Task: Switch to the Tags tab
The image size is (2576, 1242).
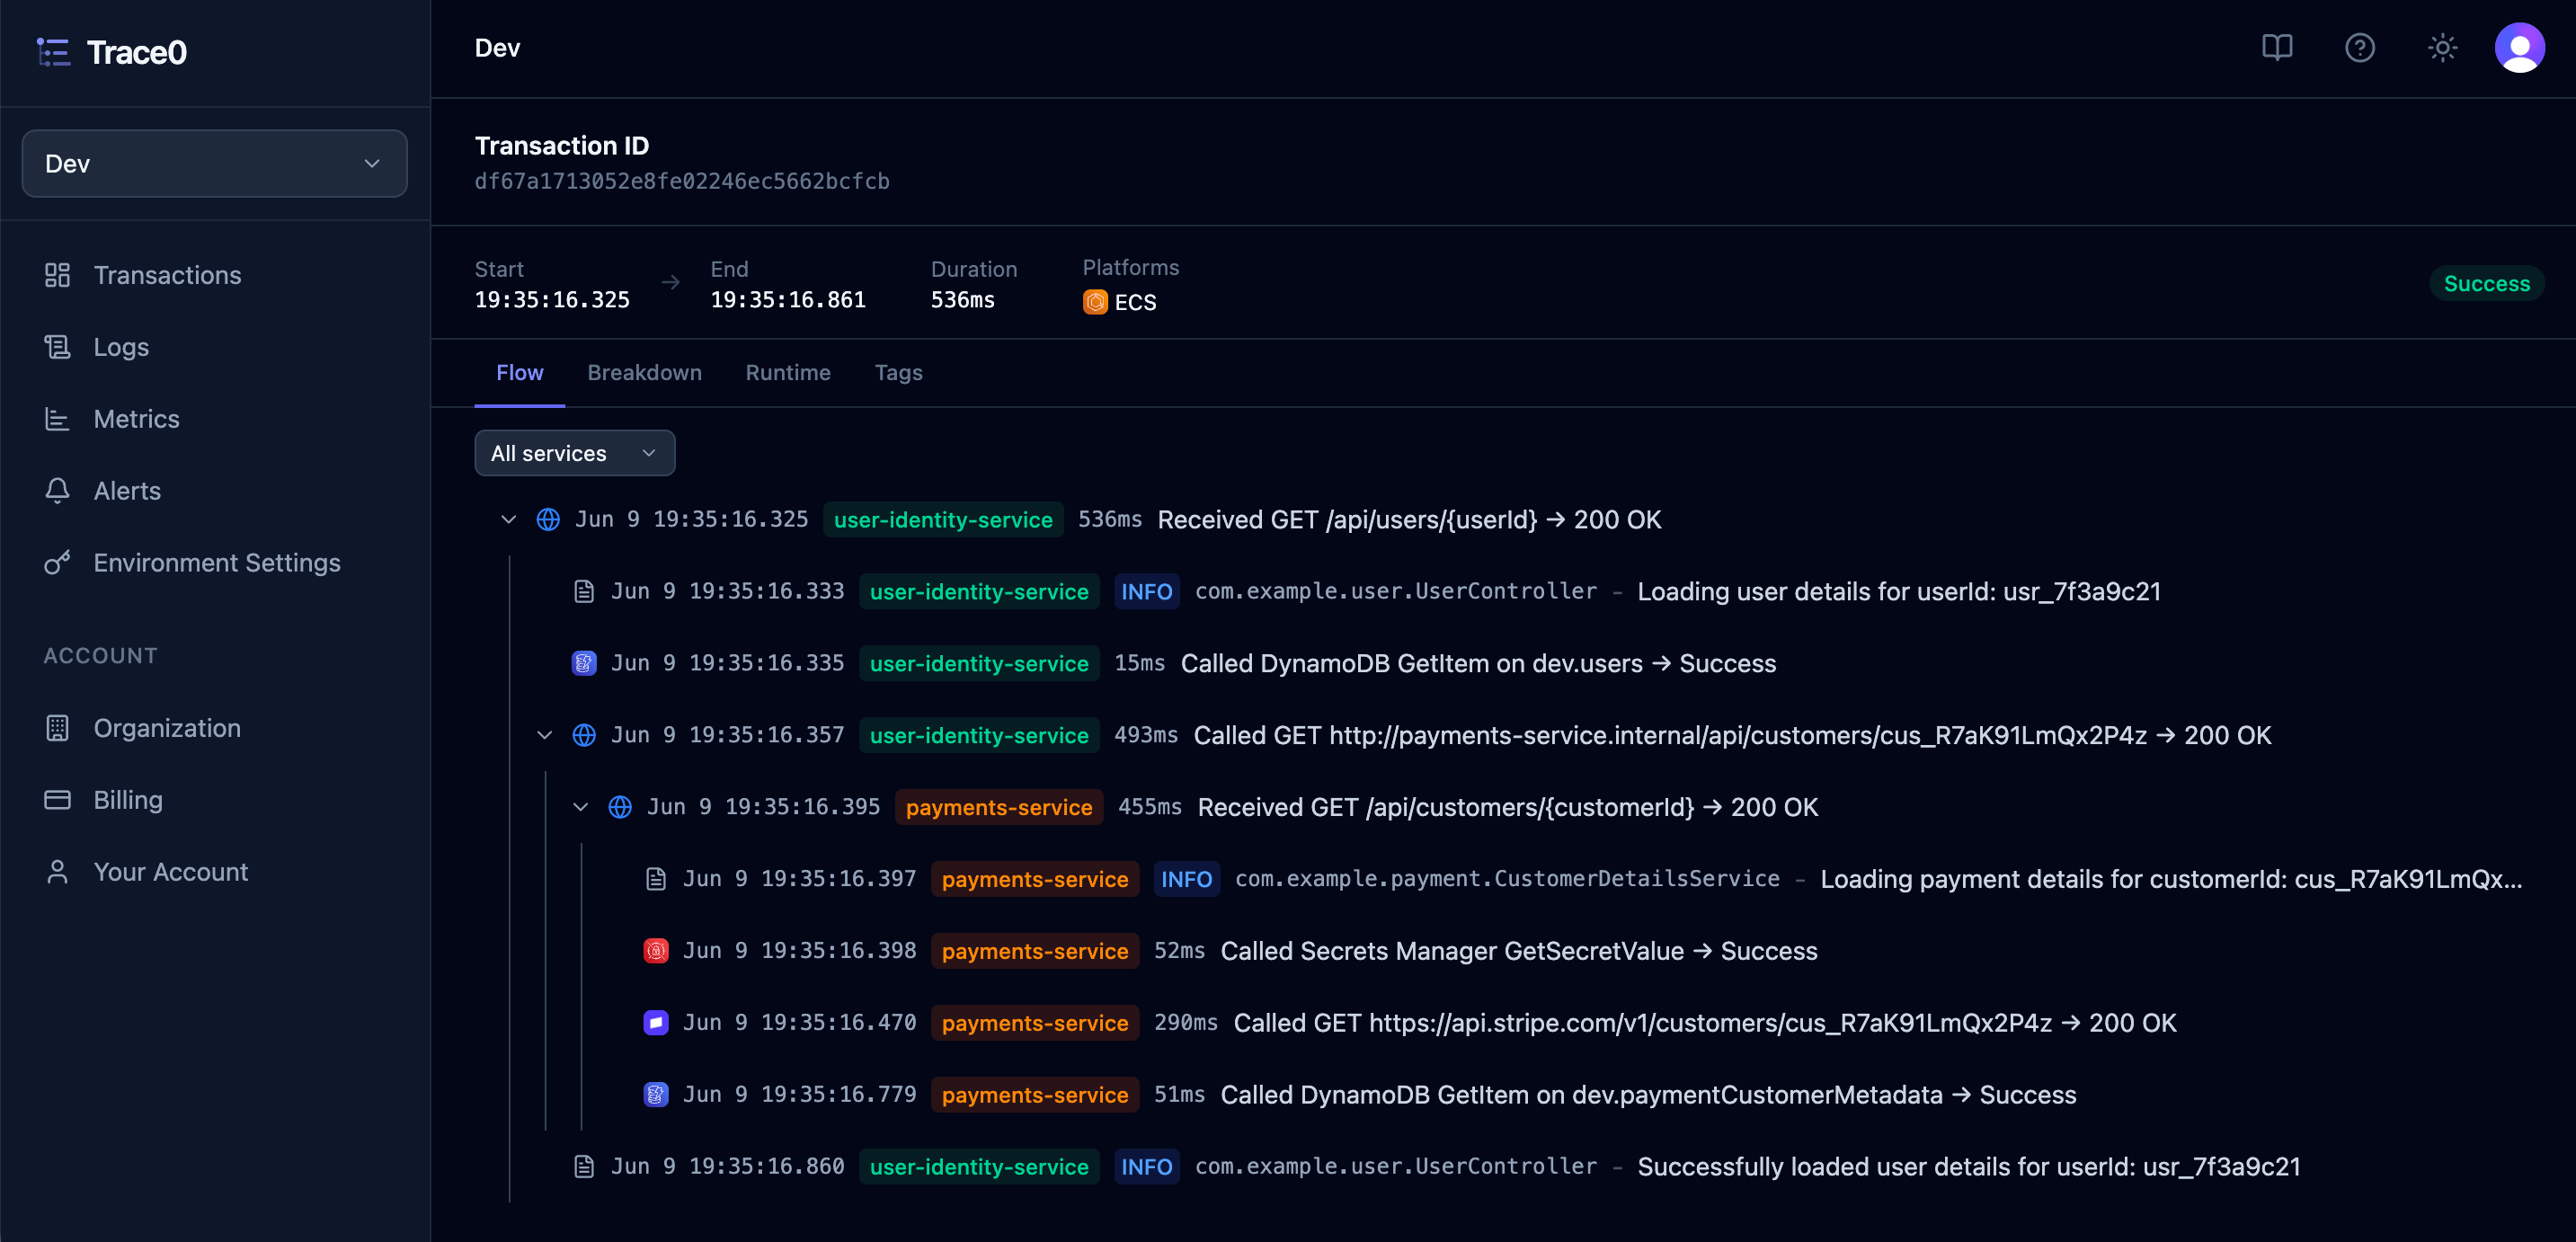Action: coord(898,373)
